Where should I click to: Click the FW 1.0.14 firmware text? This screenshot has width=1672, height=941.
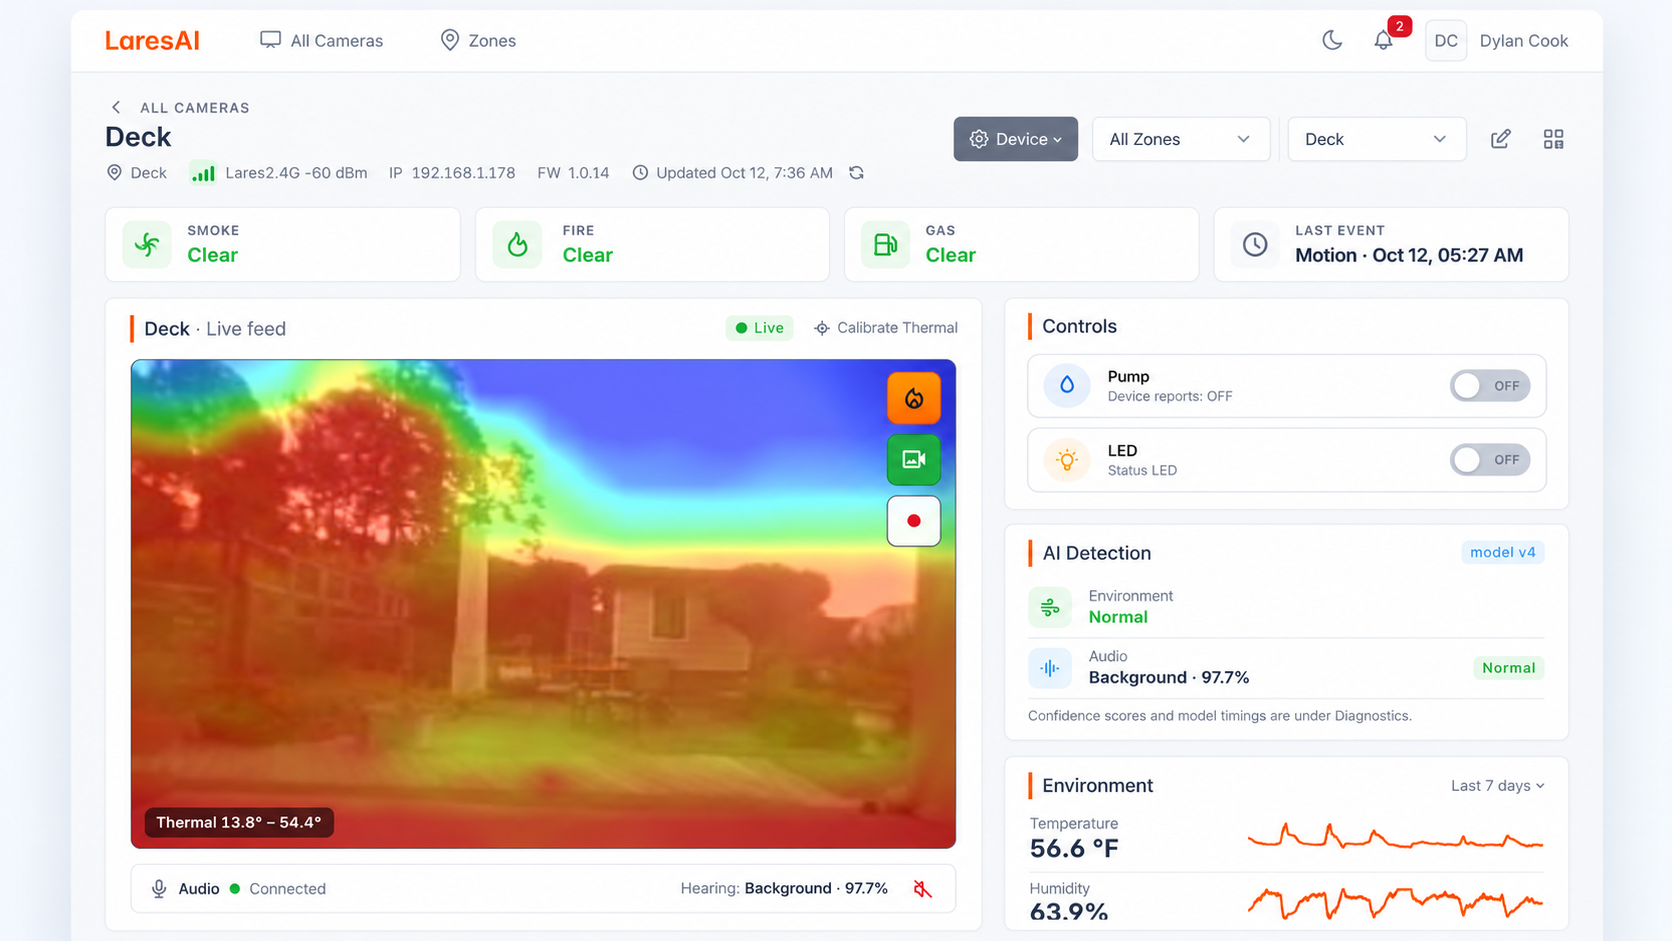[573, 173]
